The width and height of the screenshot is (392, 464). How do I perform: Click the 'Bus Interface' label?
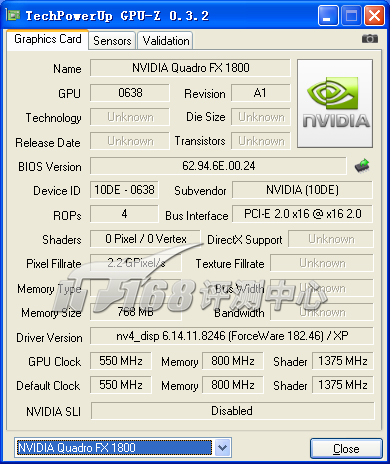point(197,216)
